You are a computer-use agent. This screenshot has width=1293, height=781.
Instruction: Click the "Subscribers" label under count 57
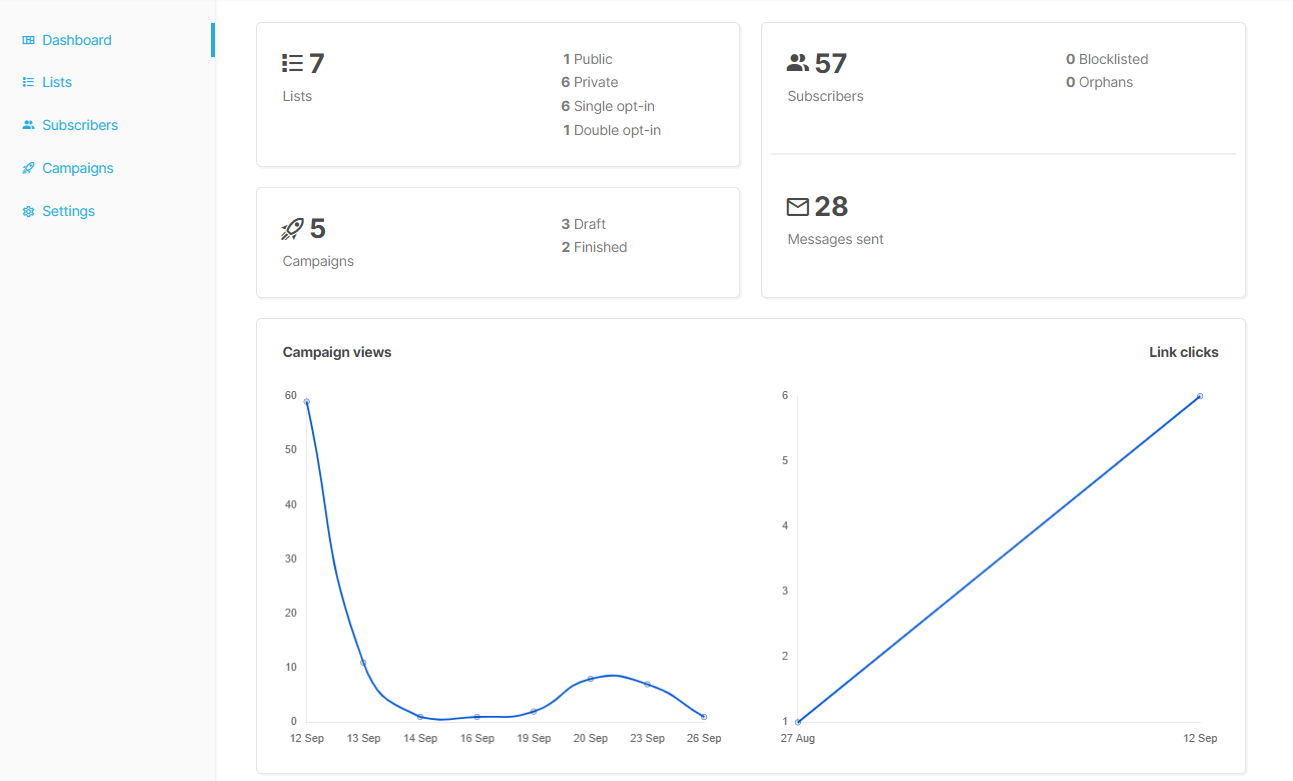(825, 96)
